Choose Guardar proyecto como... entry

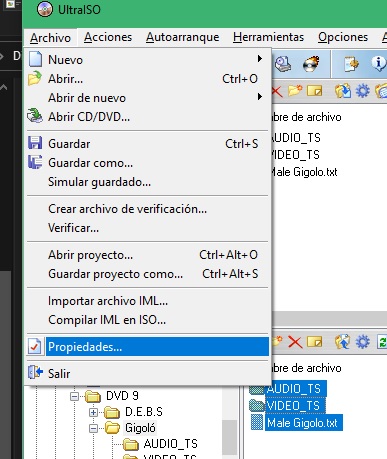pos(147,274)
